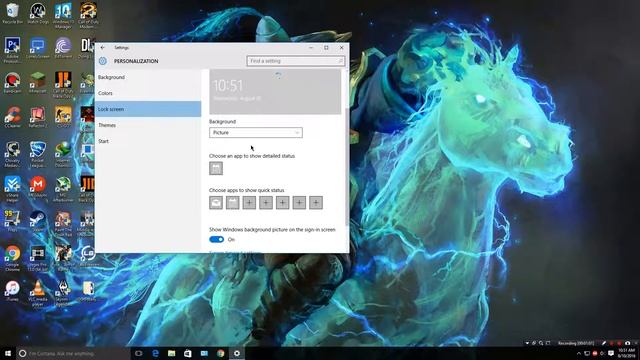Open BitTorrent desktop shortcut
This screenshot has width=640, height=360.
tap(63, 48)
